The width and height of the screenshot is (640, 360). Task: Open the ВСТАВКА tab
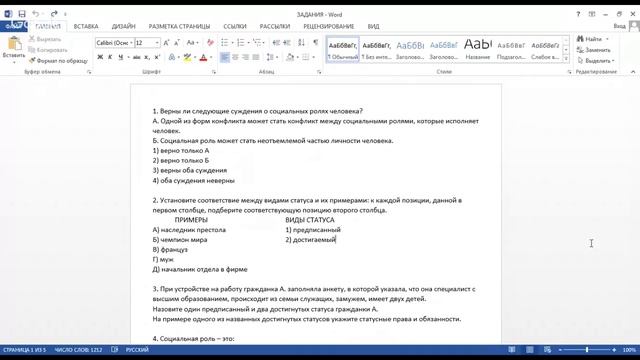tap(86, 26)
